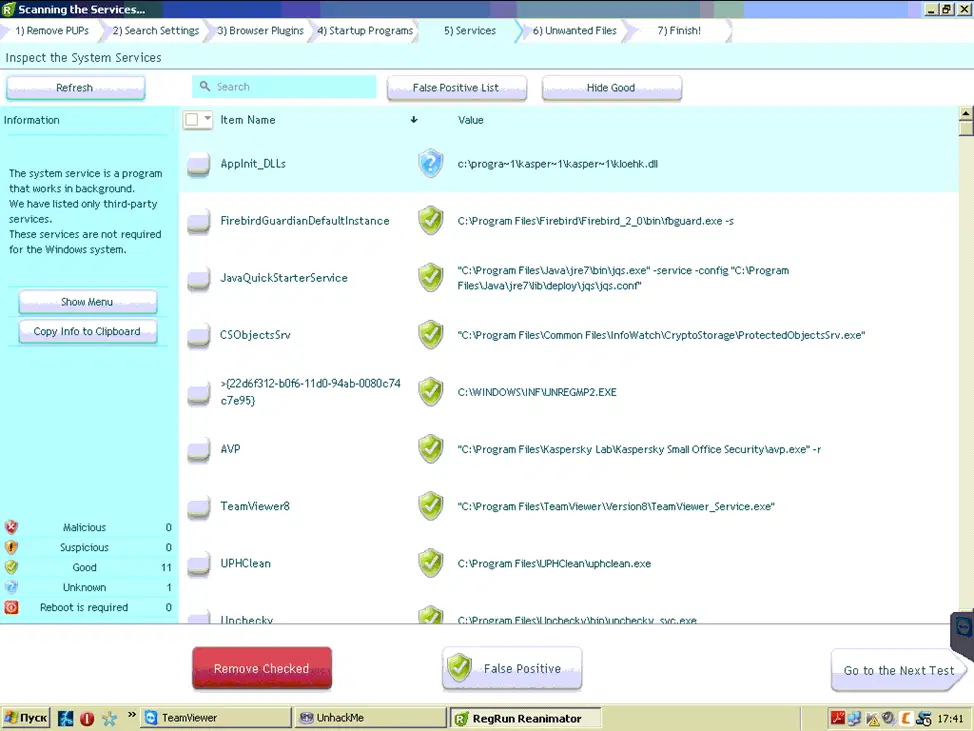Select the AppInit_DLLs value path text
The width and height of the screenshot is (974, 731).
point(557,164)
